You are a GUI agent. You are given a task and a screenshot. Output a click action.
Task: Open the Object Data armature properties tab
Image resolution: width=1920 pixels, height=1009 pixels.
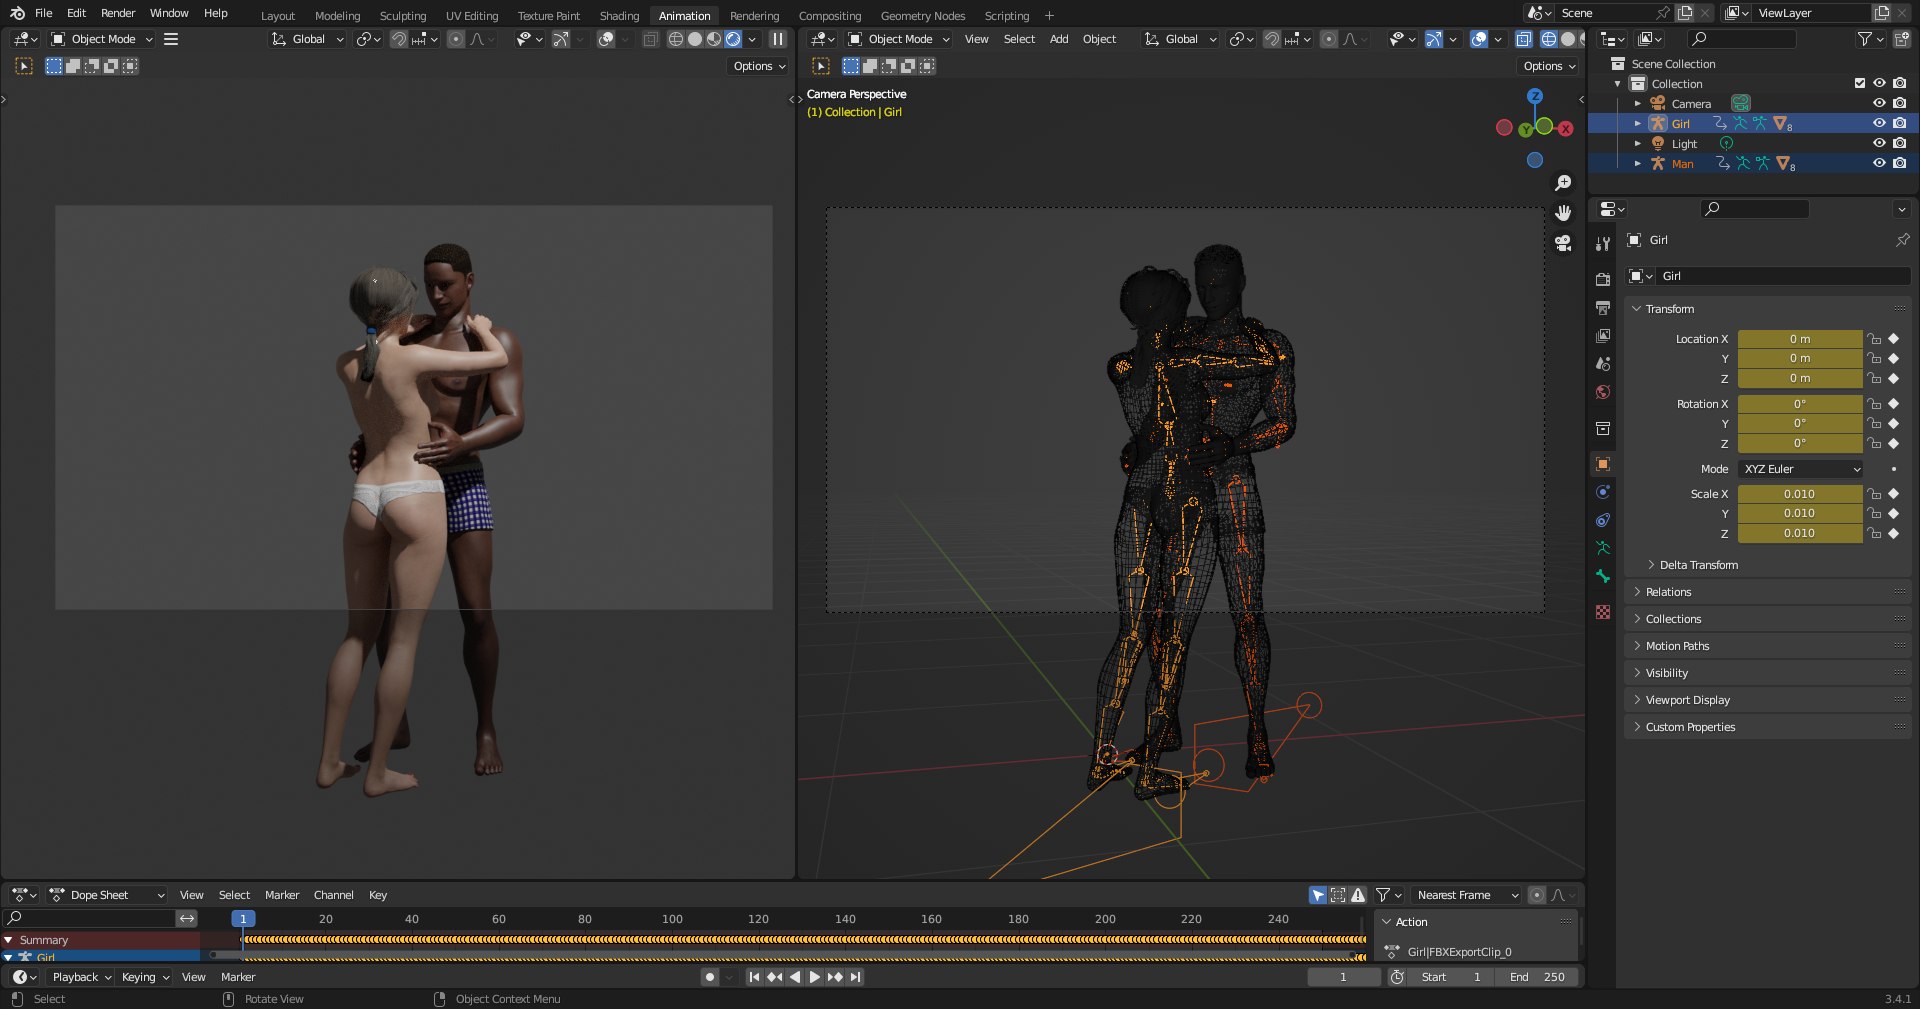pos(1603,548)
